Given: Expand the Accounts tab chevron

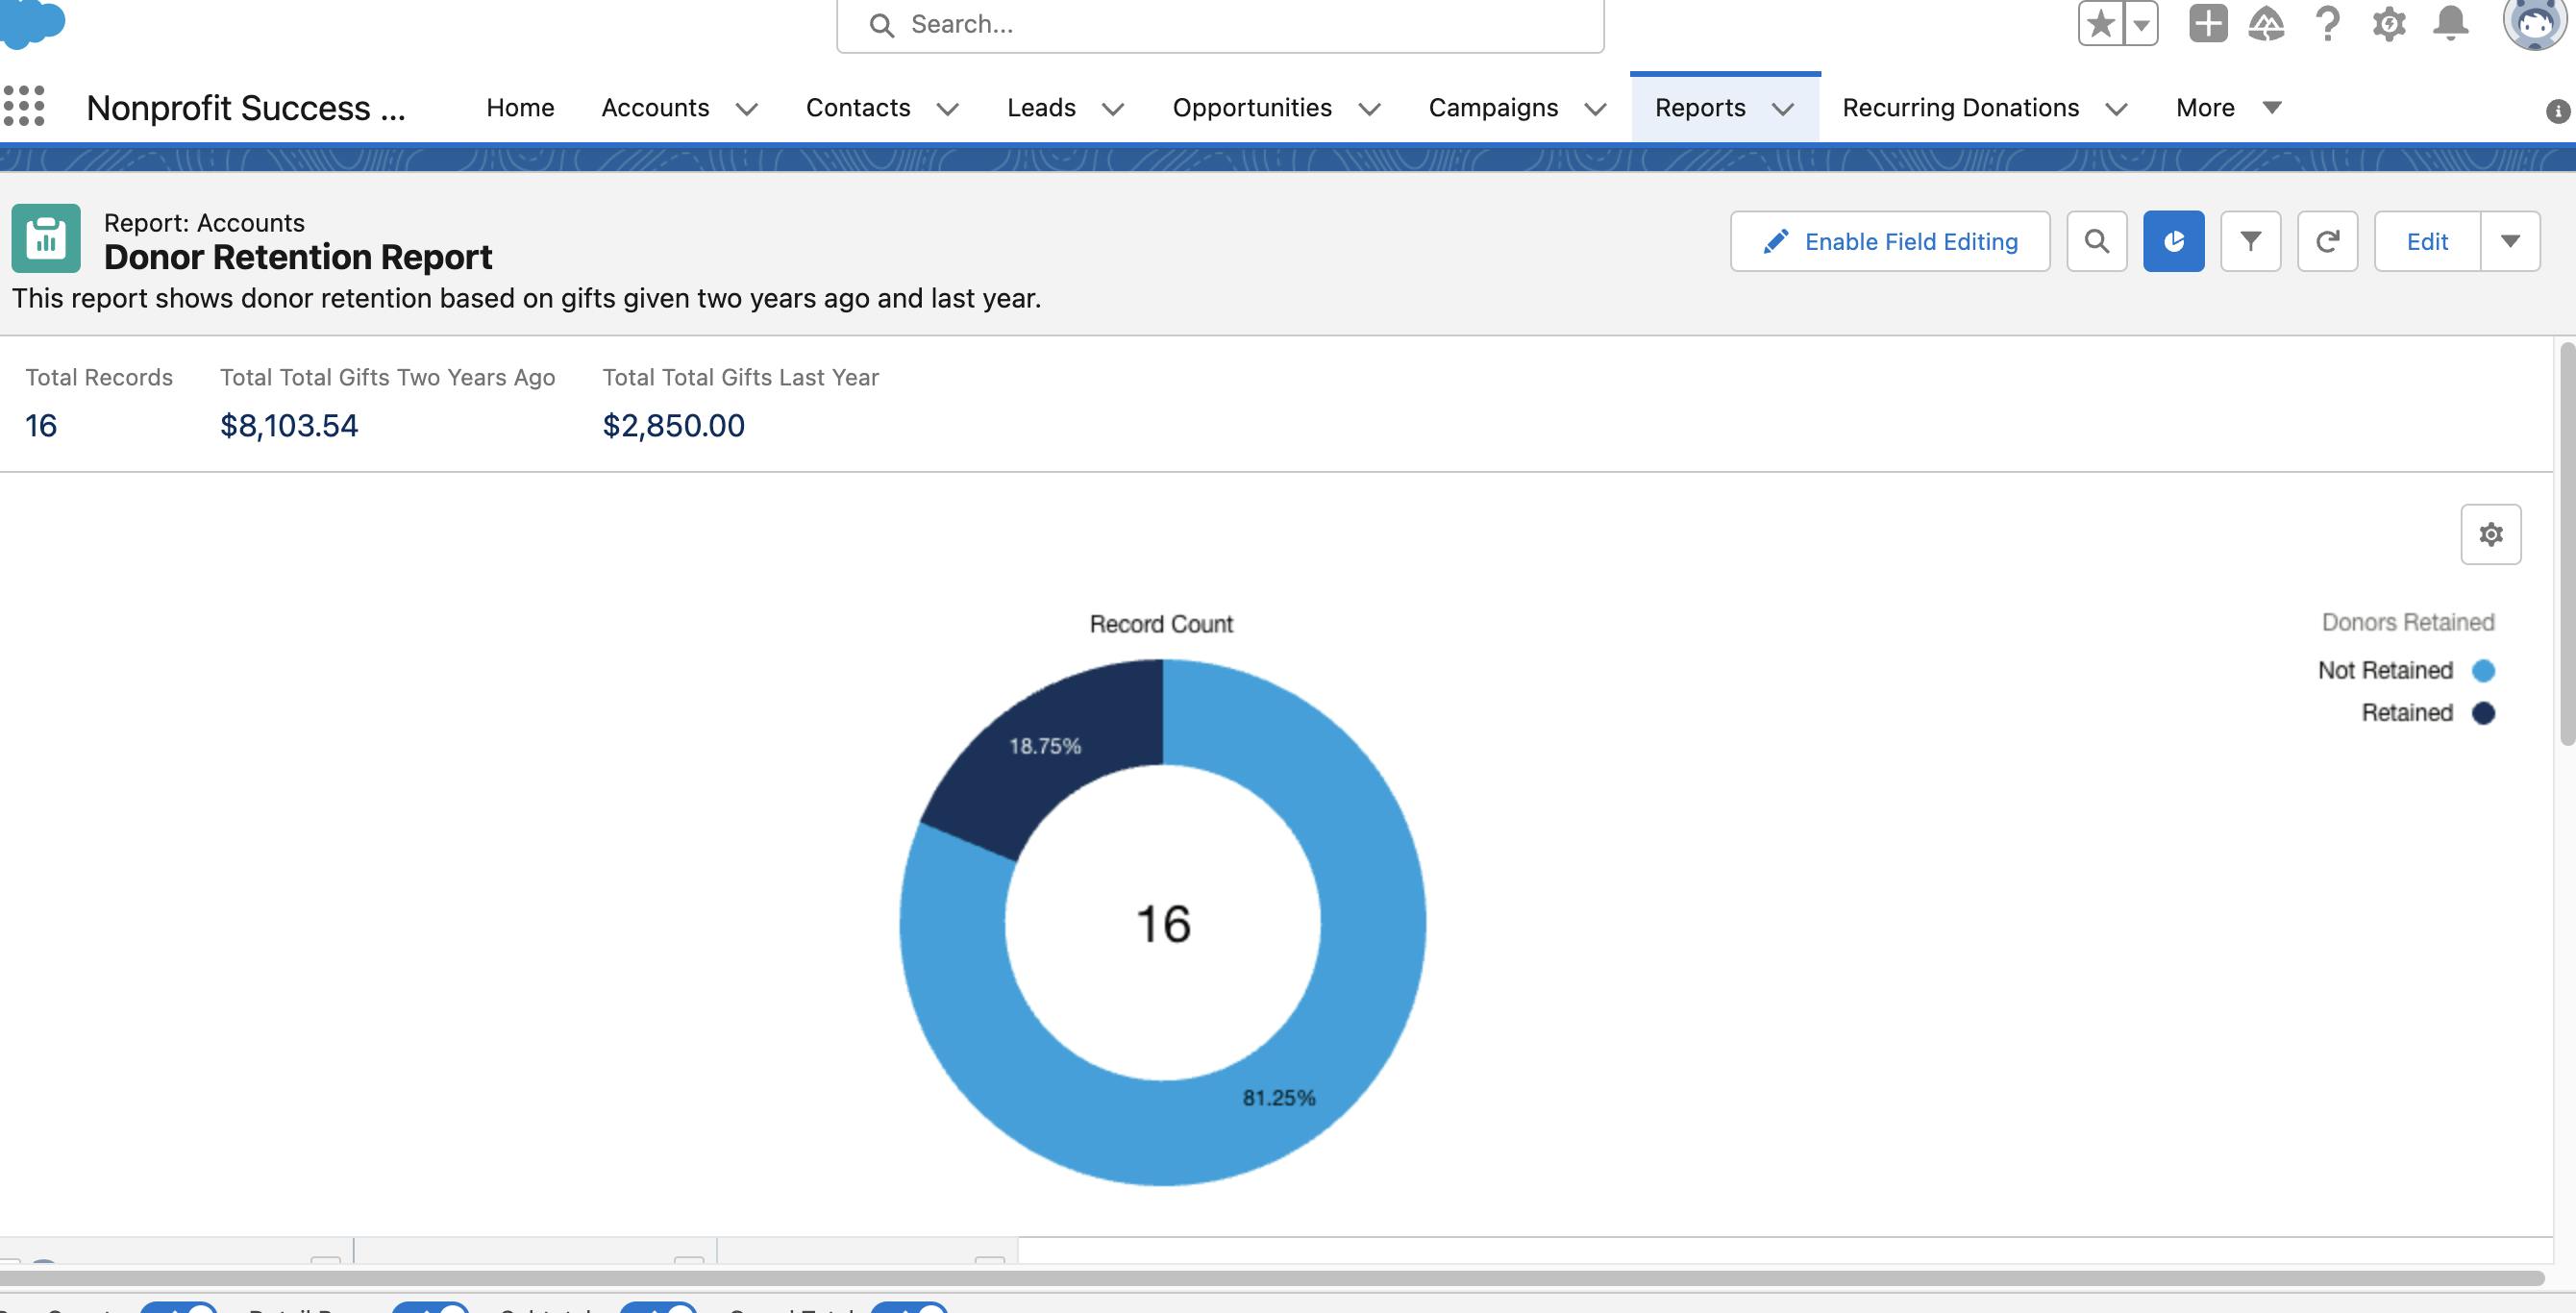Looking at the screenshot, I should [747, 109].
